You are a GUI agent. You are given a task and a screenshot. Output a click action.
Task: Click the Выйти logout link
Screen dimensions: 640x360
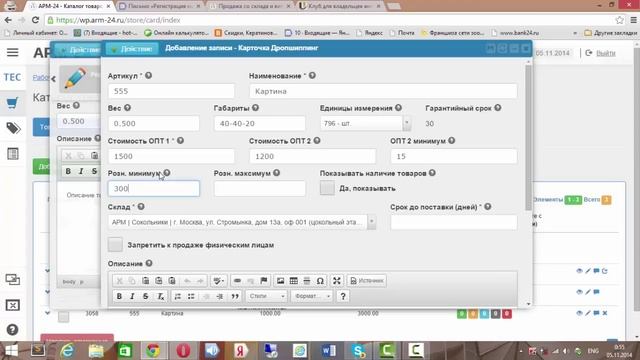coord(605,53)
